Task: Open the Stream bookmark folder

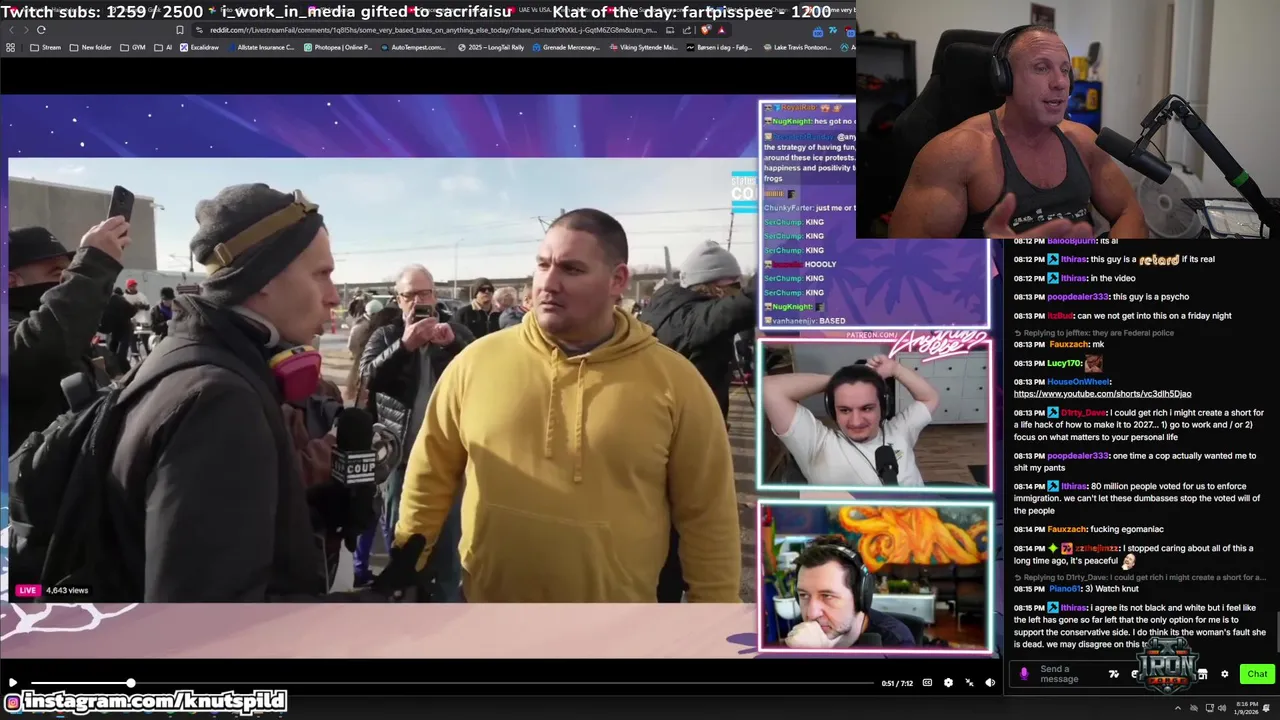Action: click(x=45, y=47)
